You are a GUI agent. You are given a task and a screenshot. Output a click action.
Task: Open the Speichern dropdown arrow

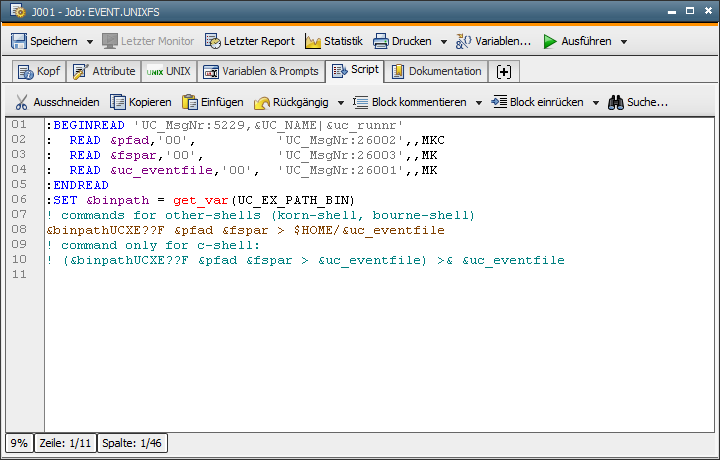90,42
